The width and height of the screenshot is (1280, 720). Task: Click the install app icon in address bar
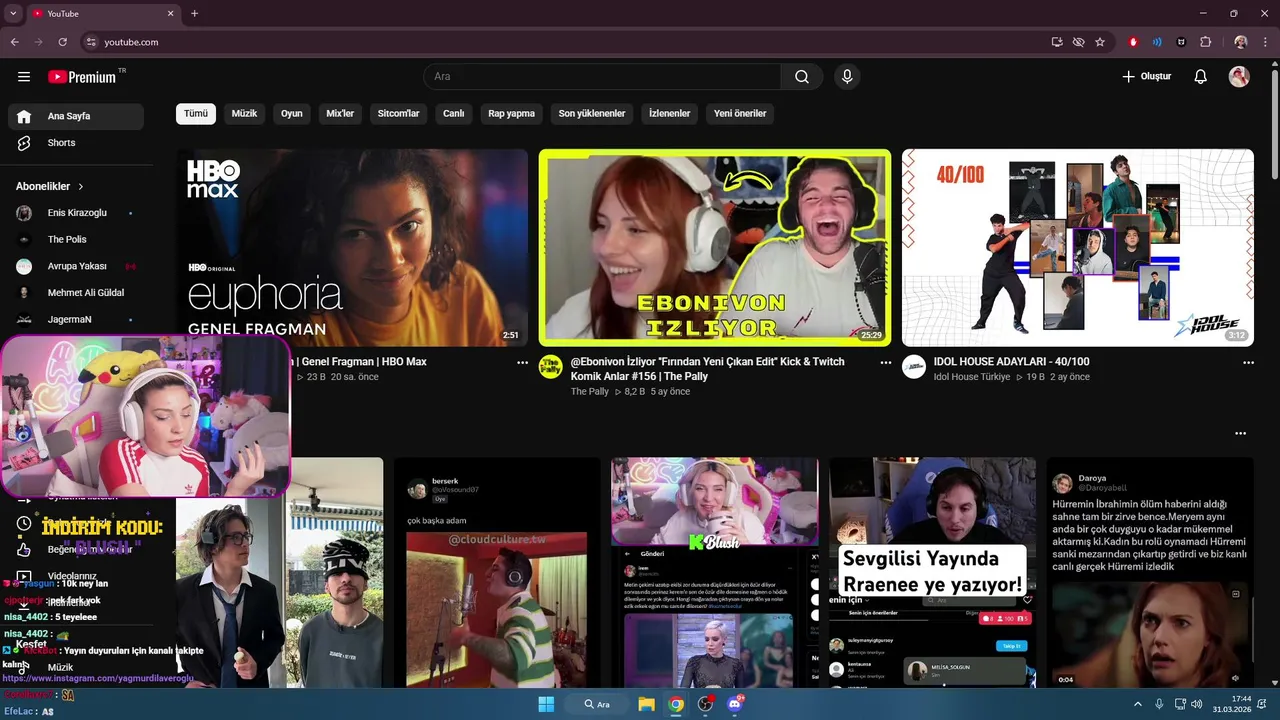[1057, 42]
